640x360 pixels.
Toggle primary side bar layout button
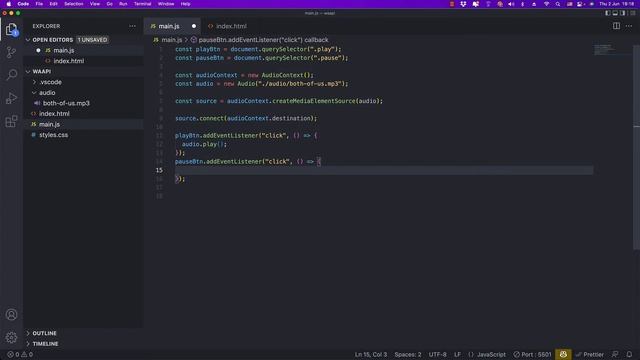pyautogui.click(x=608, y=13)
